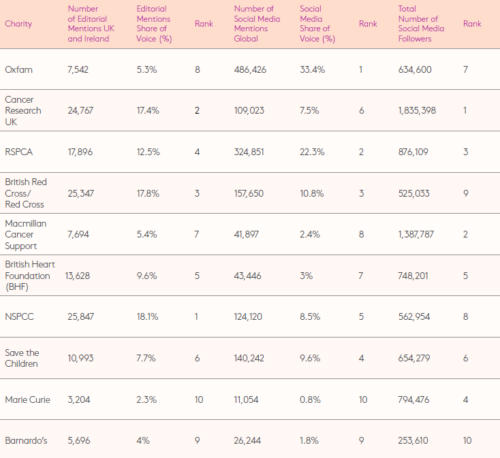
Task: Select Save the Children charity name
Action: [22, 358]
